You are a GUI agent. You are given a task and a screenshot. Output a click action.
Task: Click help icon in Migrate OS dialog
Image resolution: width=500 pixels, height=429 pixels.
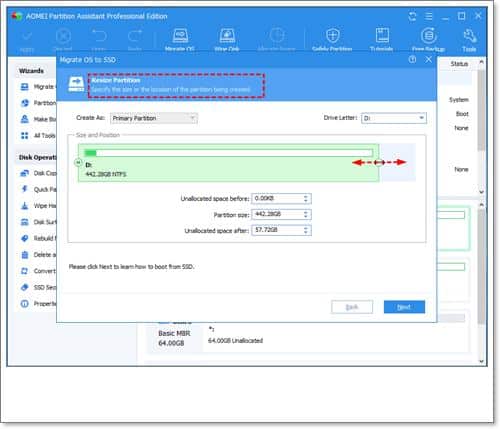pyautogui.click(x=412, y=59)
